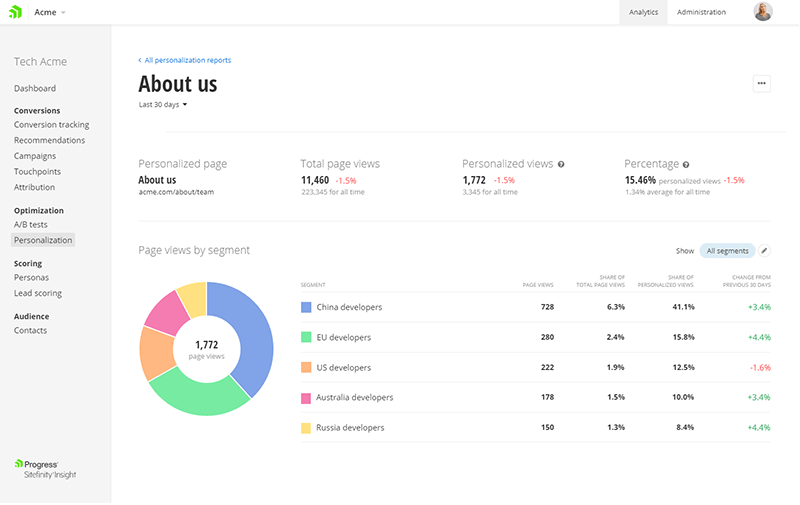
Task: Click the Personalized views help icon
Action: coord(561,164)
